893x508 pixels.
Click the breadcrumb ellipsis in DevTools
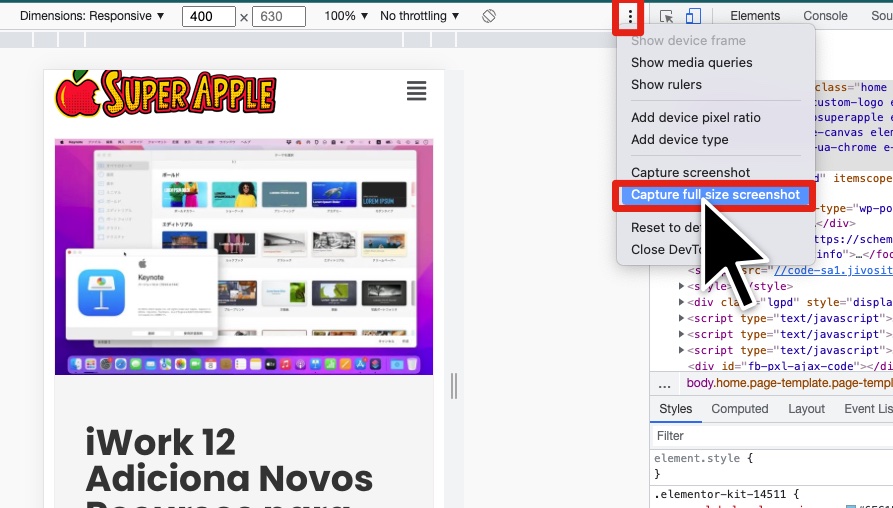pyautogui.click(x=665, y=384)
